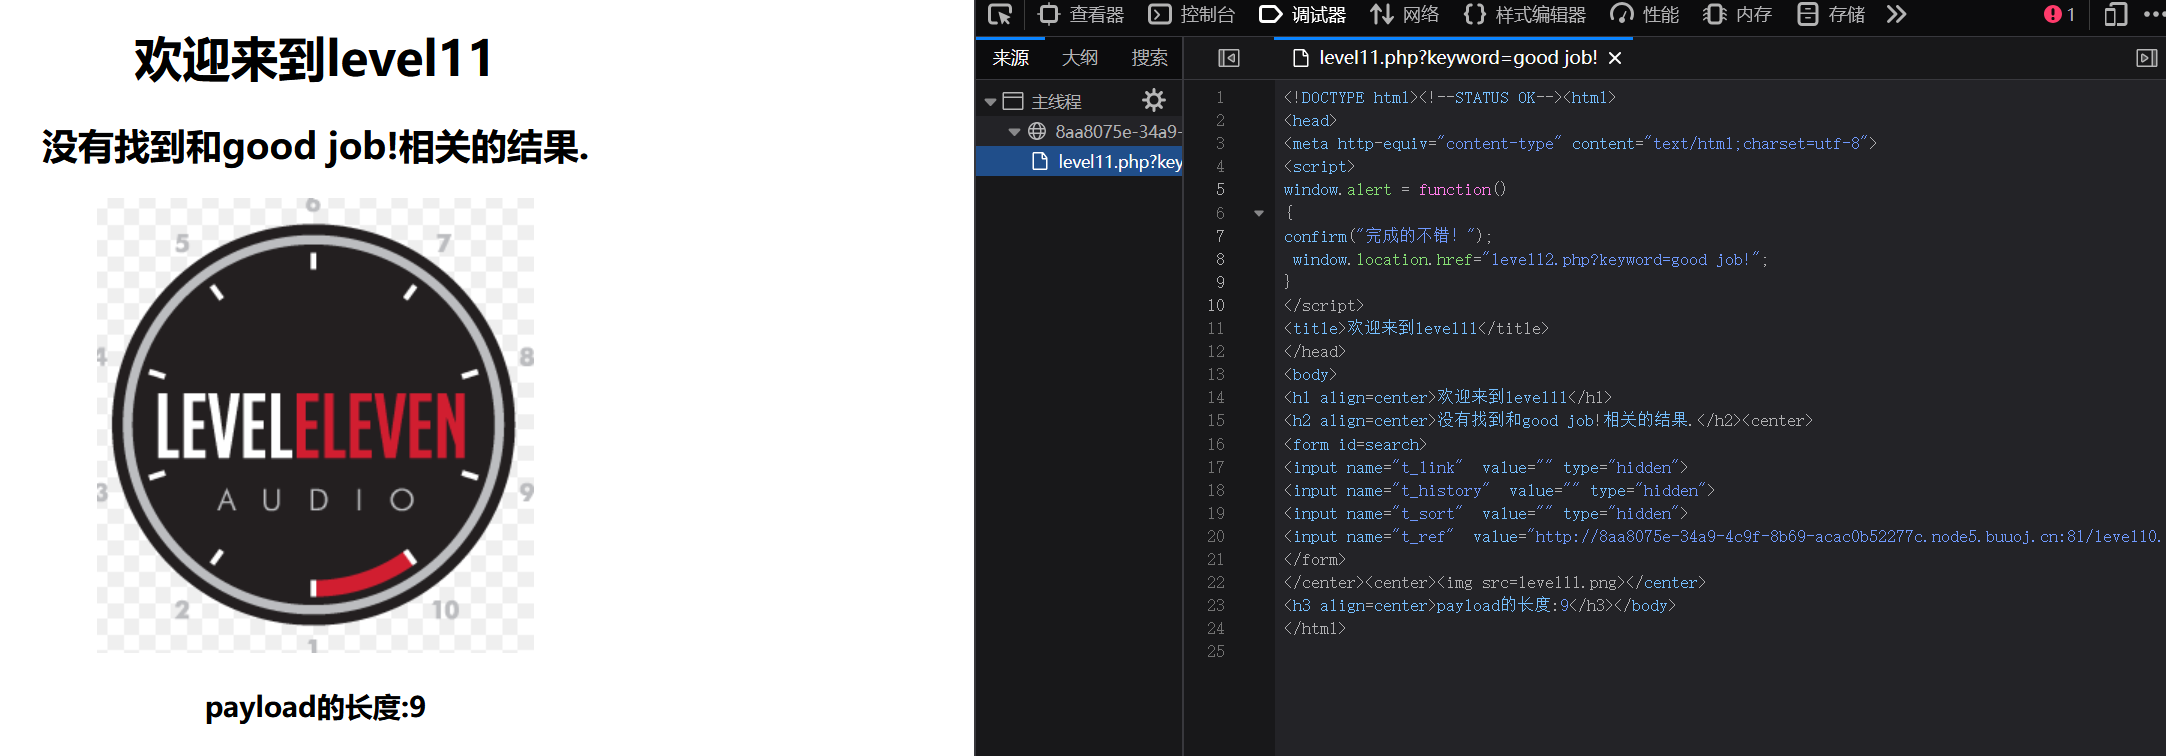Toggle responsive design mode icon

(x=2114, y=15)
